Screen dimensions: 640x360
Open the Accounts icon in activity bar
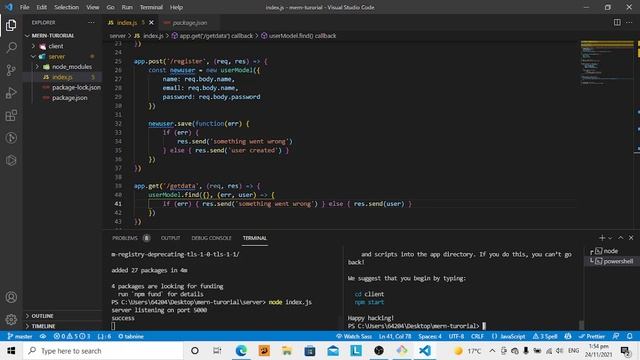coord(11,297)
